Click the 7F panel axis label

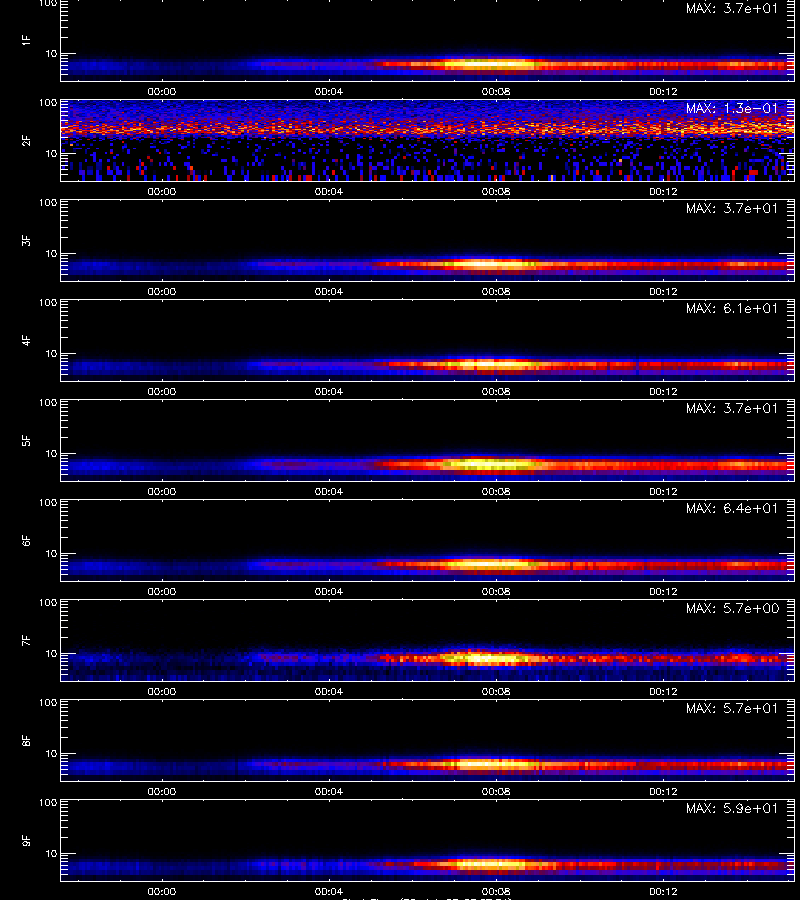click(26, 640)
